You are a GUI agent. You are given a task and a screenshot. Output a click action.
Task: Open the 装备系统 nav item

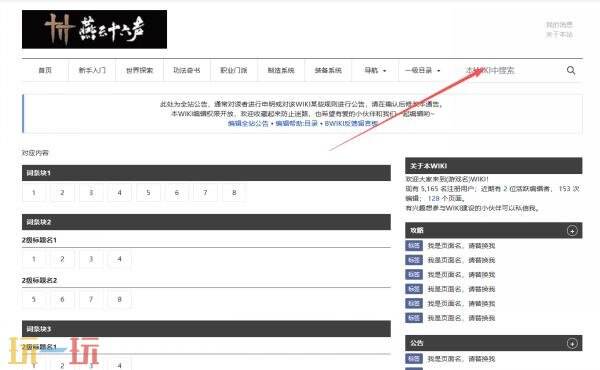click(x=328, y=70)
